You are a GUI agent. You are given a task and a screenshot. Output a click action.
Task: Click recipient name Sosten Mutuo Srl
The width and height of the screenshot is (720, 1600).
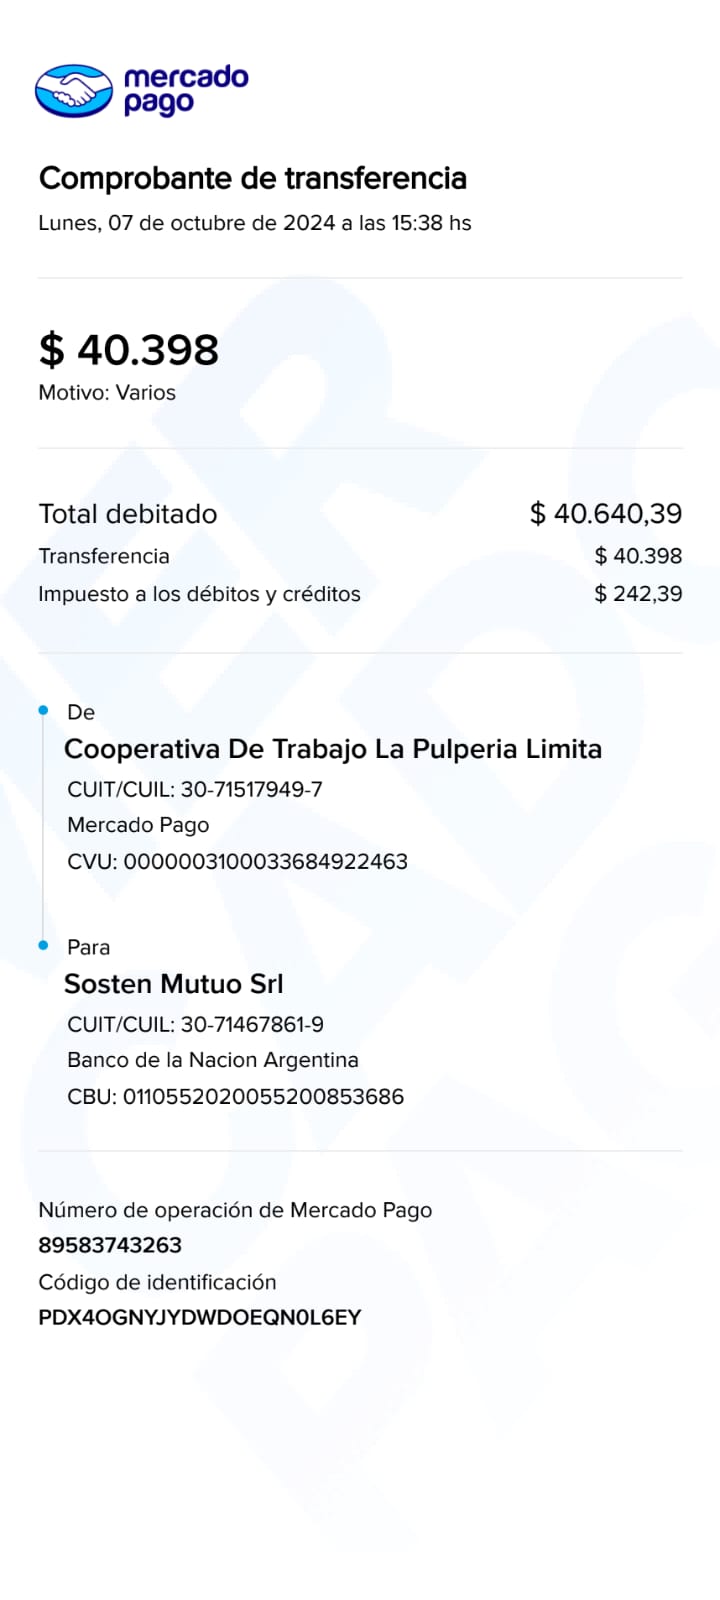174,984
